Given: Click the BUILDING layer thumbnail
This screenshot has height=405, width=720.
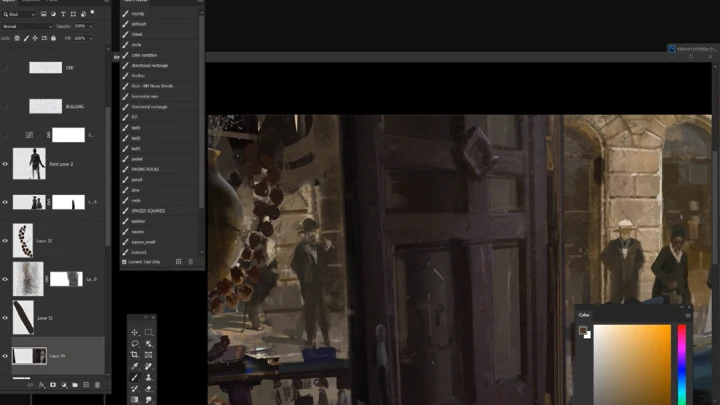Looking at the screenshot, I should tap(45, 106).
